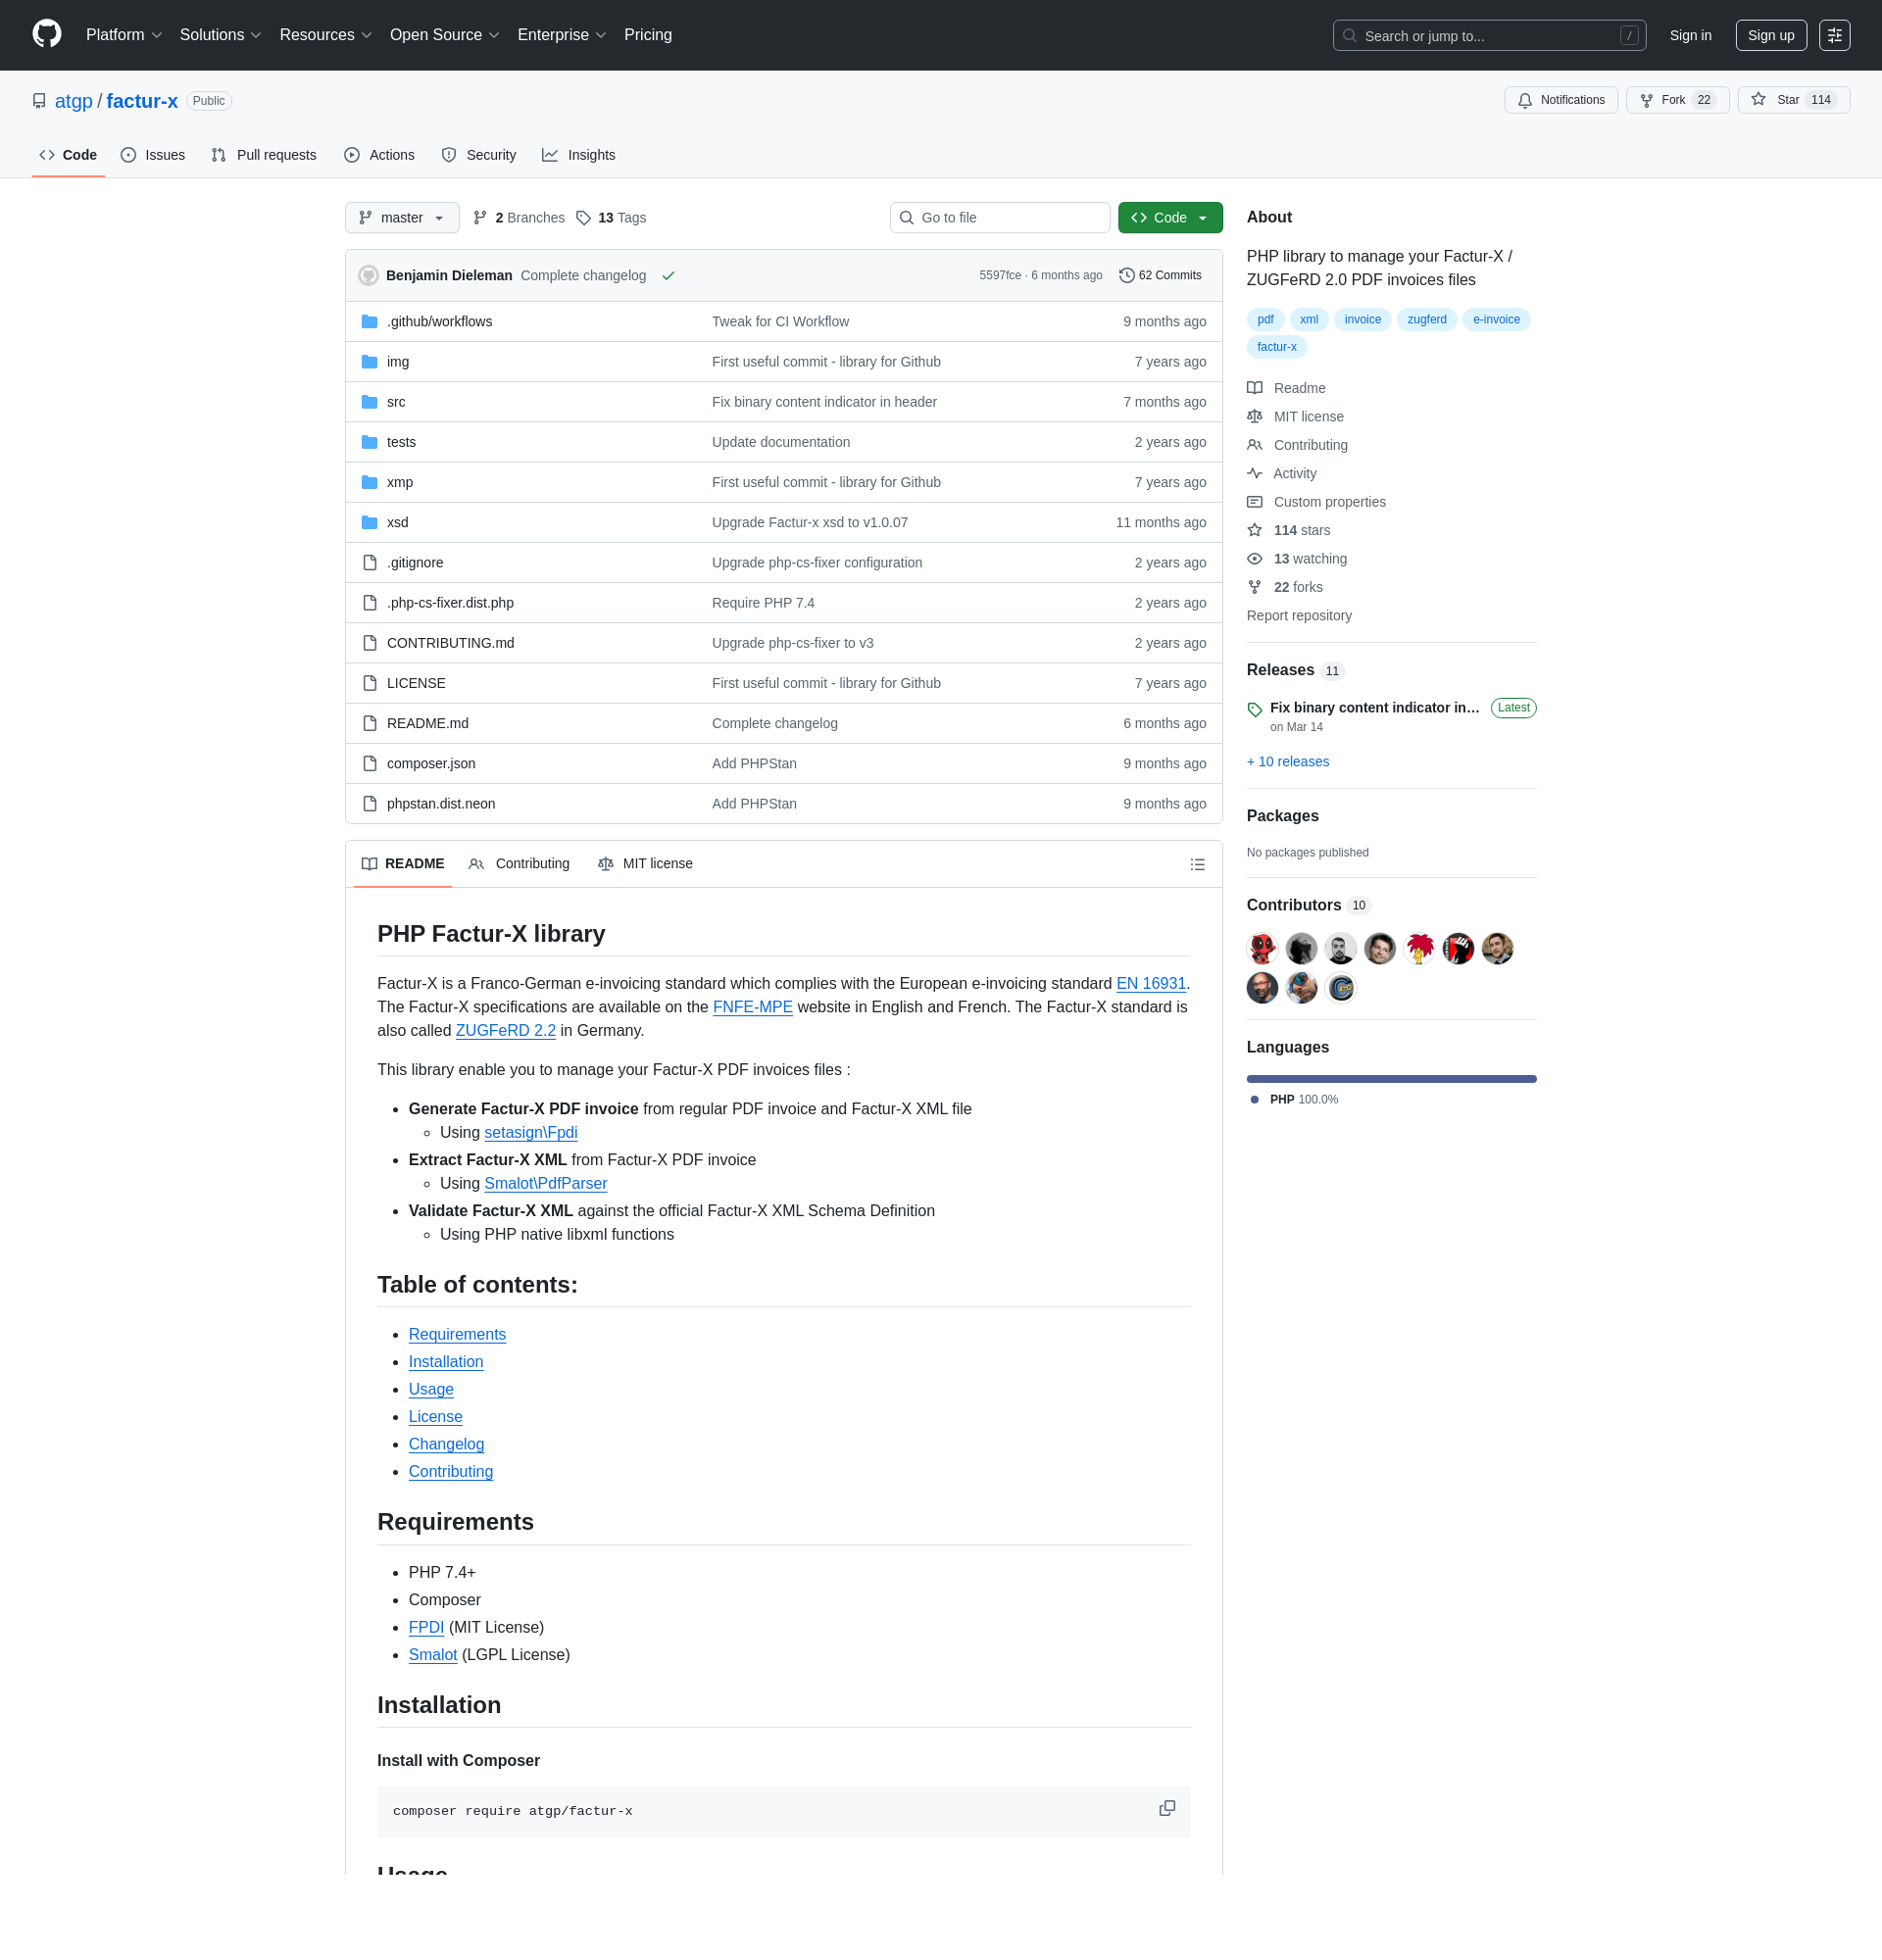This screenshot has width=1882, height=1960.
Task: Select the zugferd topic tag
Action: coord(1426,320)
